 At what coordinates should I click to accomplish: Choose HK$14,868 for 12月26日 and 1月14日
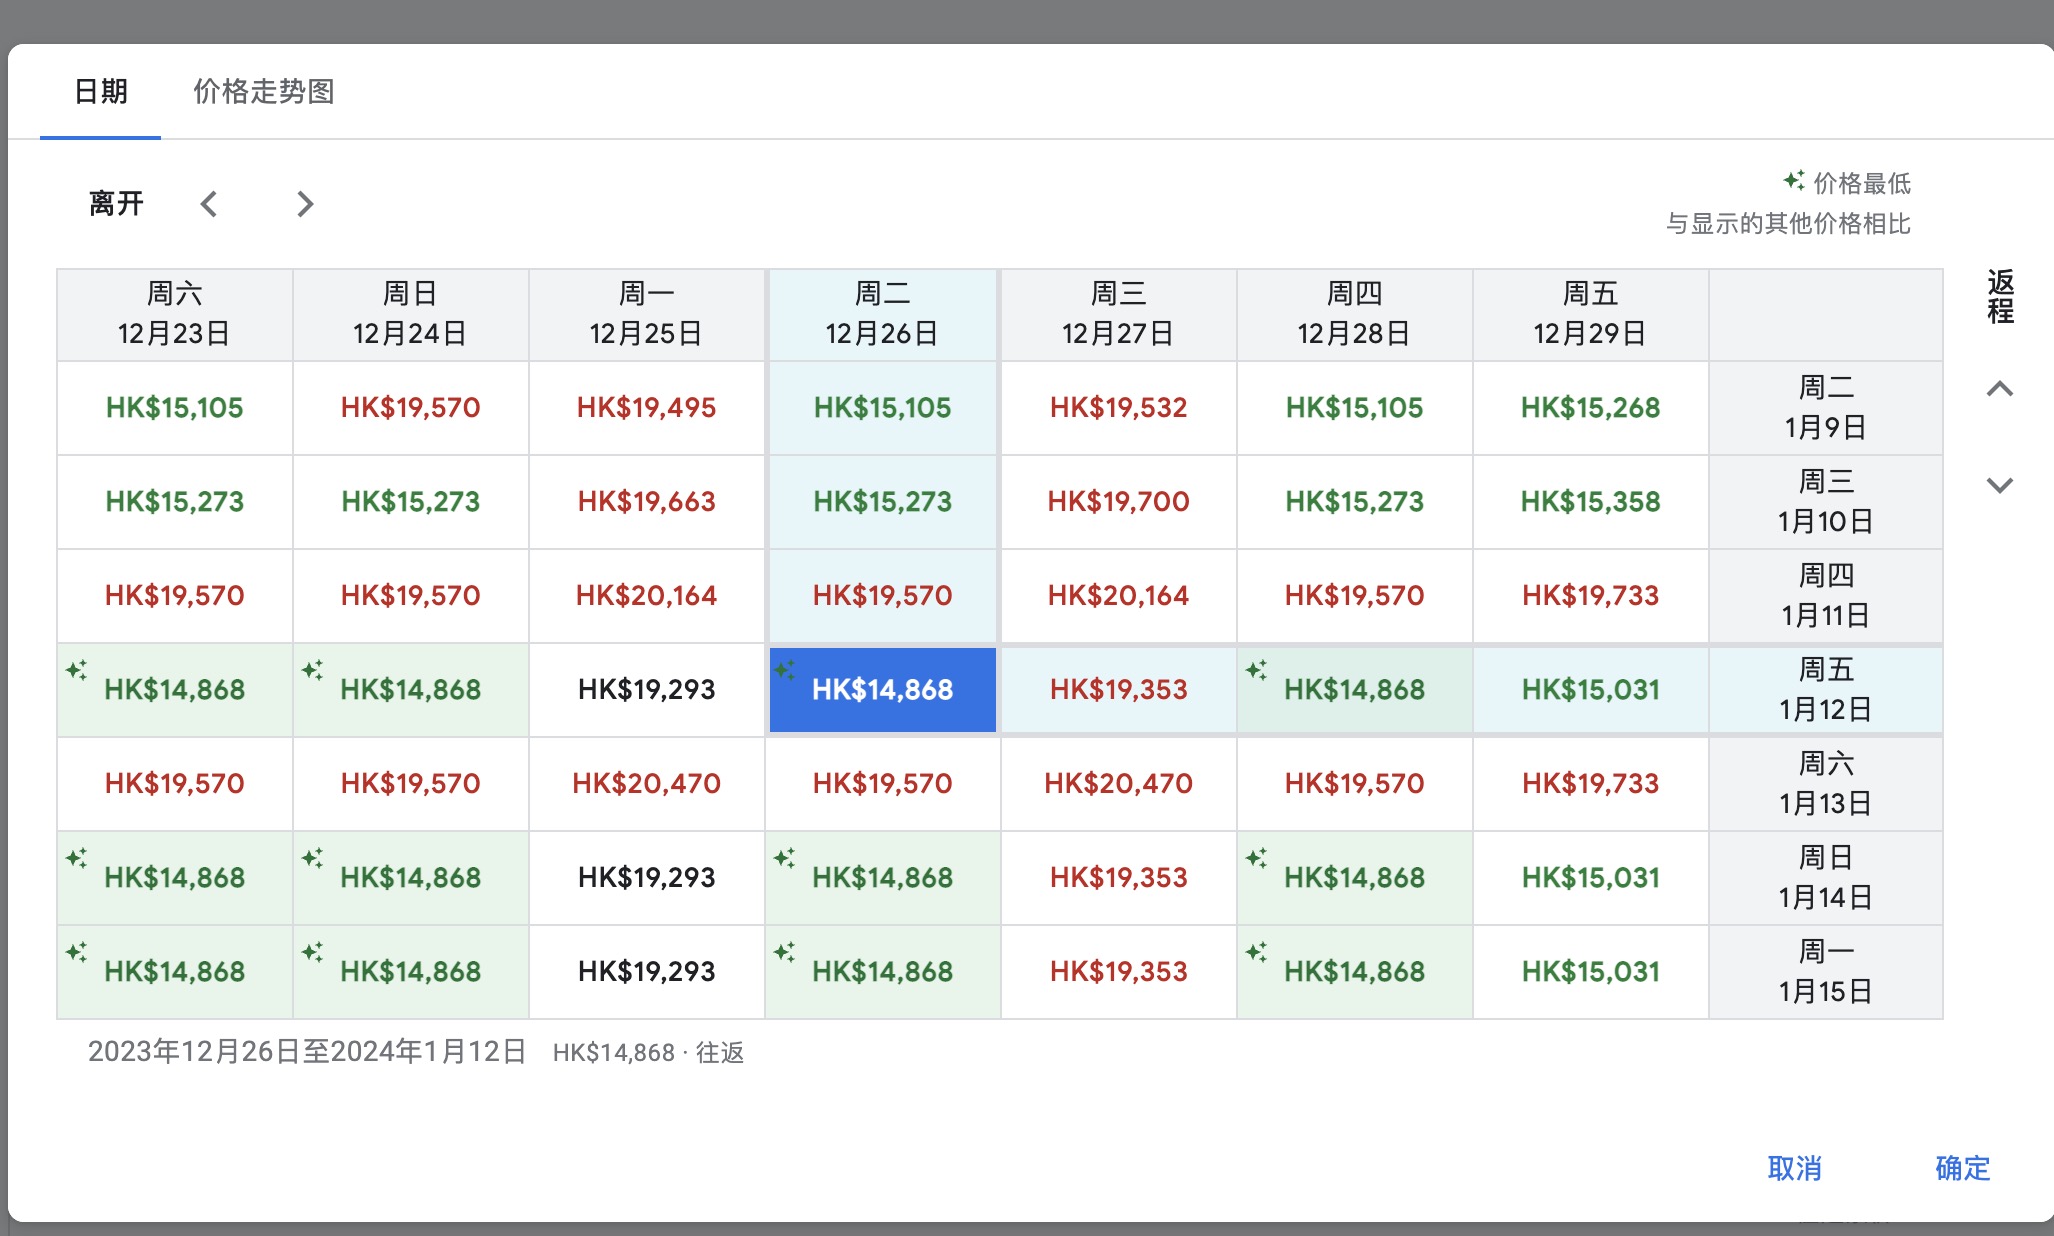click(x=883, y=878)
